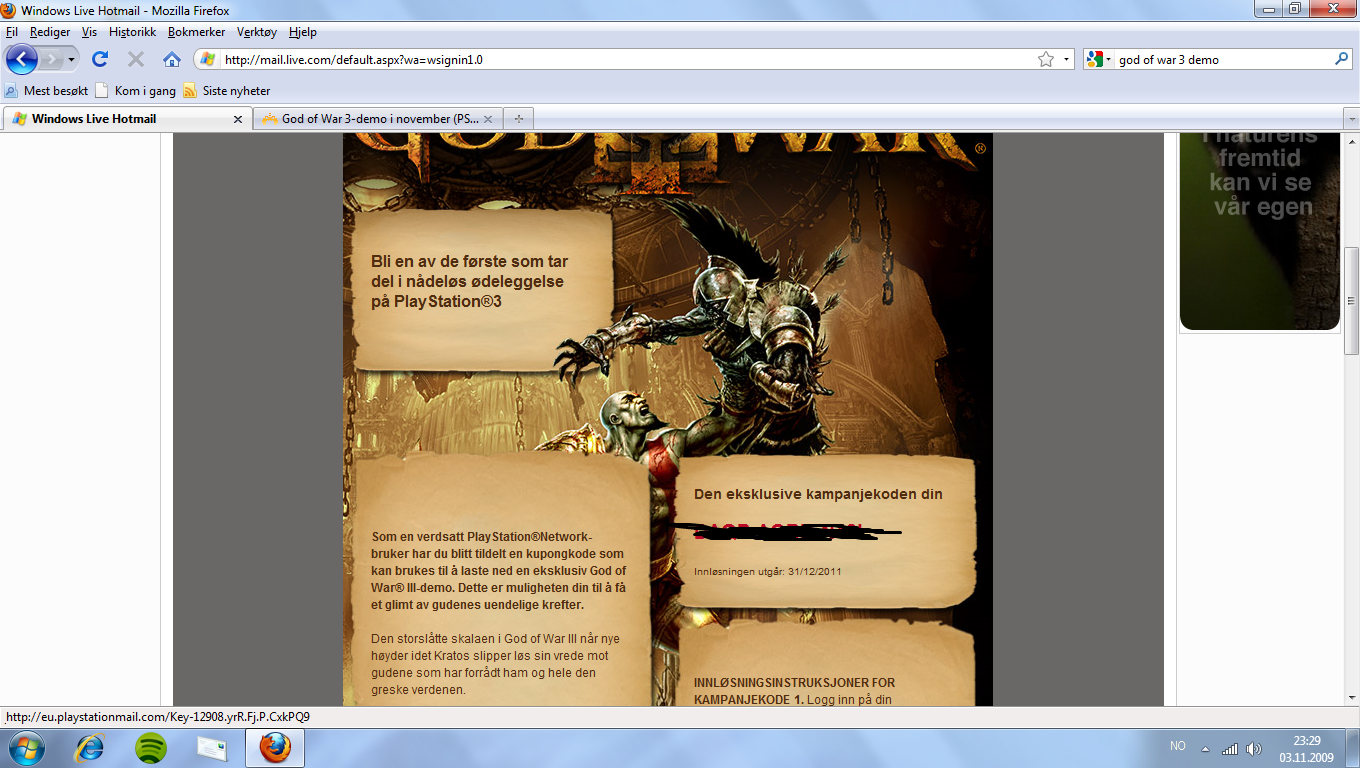1360x768 pixels.
Task: Launch Internet Explorer from the taskbar
Action: coord(91,748)
